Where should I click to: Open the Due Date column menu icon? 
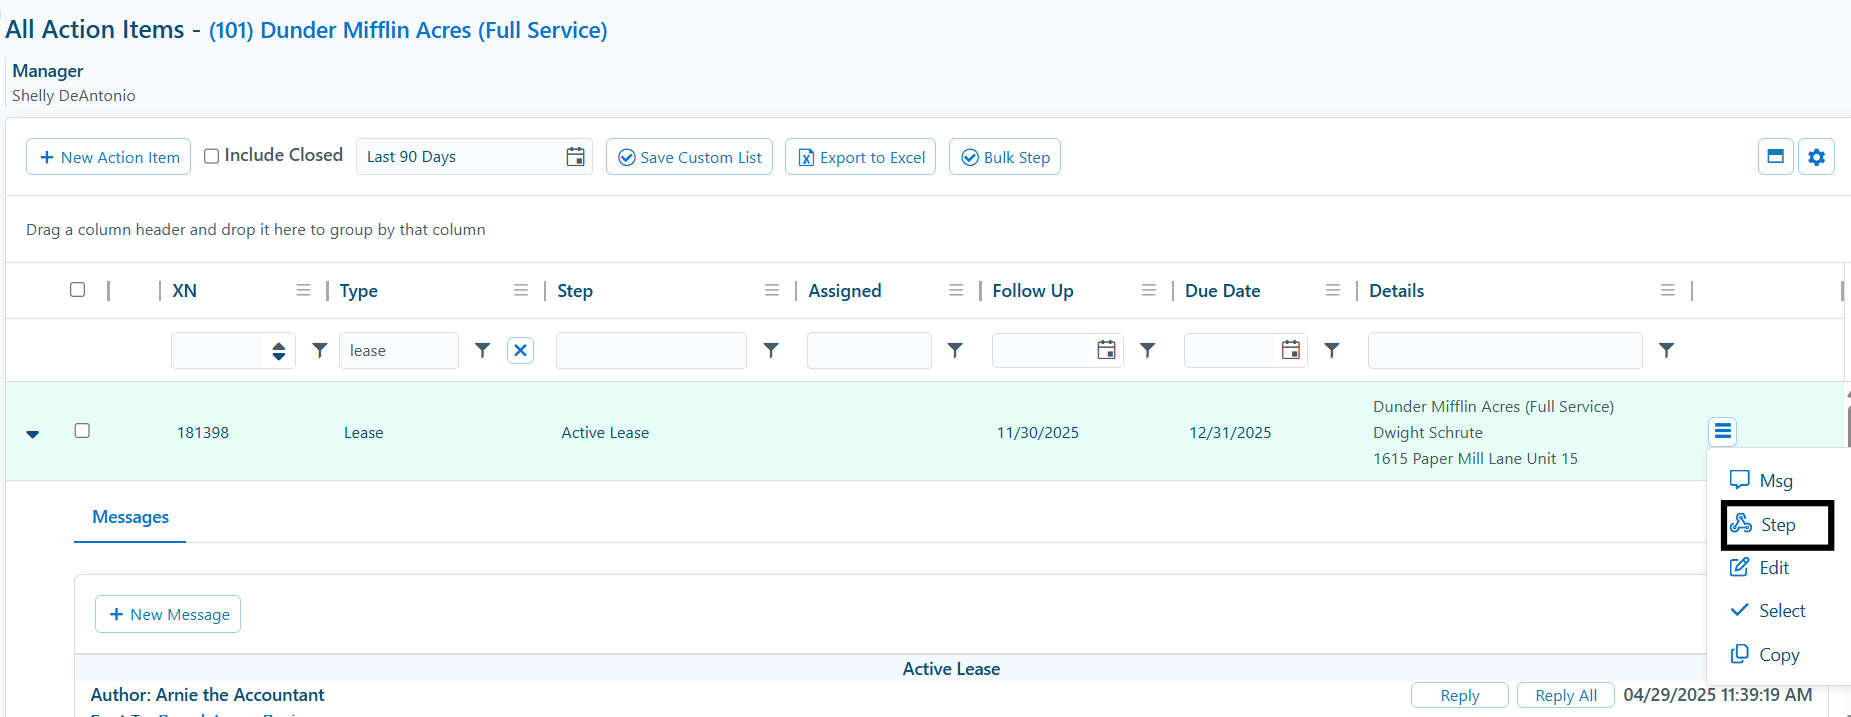tap(1333, 290)
